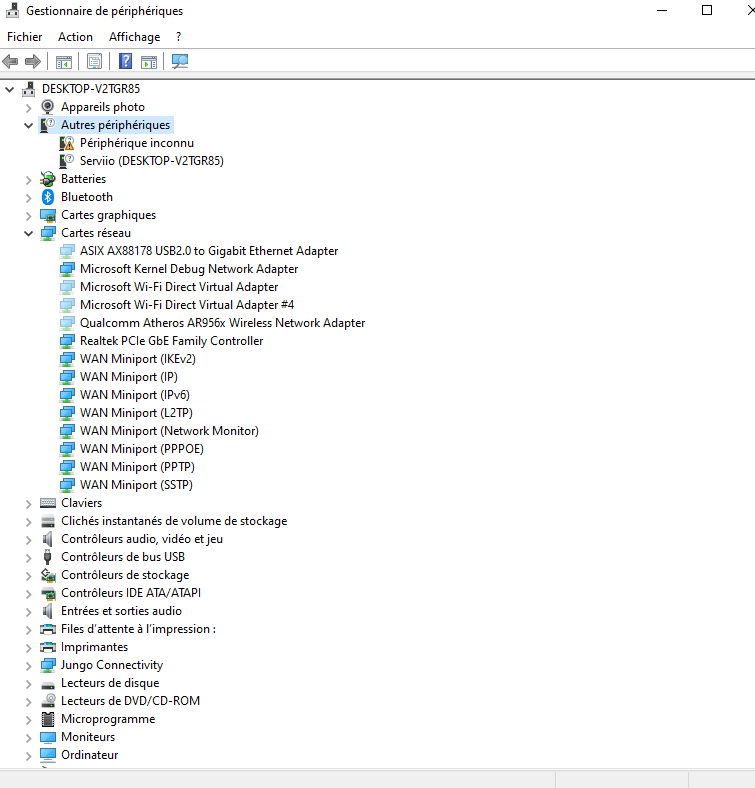Select WAN Miniport (Network Monitor)
The height and width of the screenshot is (788, 755).
pyautogui.click(x=169, y=431)
